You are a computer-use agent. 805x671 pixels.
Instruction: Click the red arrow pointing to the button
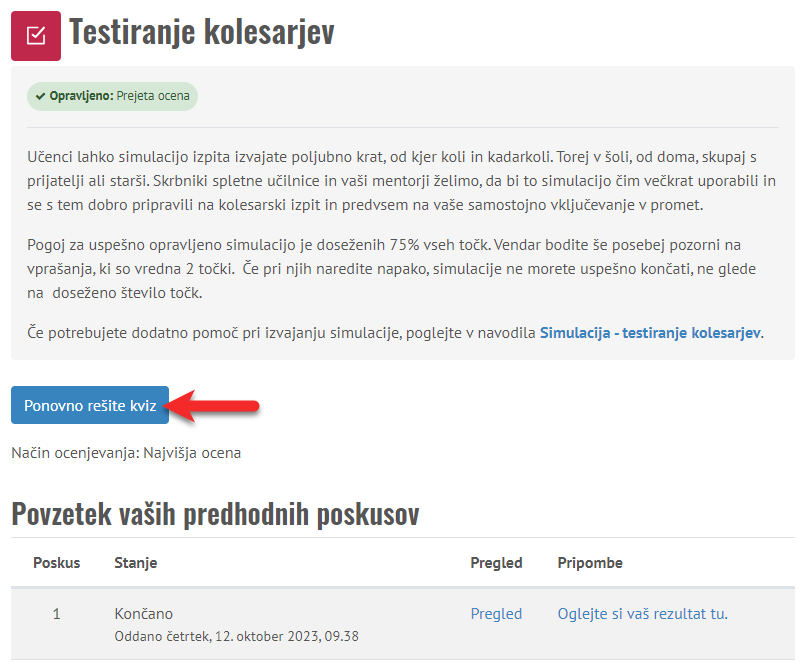pyautogui.click(x=214, y=406)
